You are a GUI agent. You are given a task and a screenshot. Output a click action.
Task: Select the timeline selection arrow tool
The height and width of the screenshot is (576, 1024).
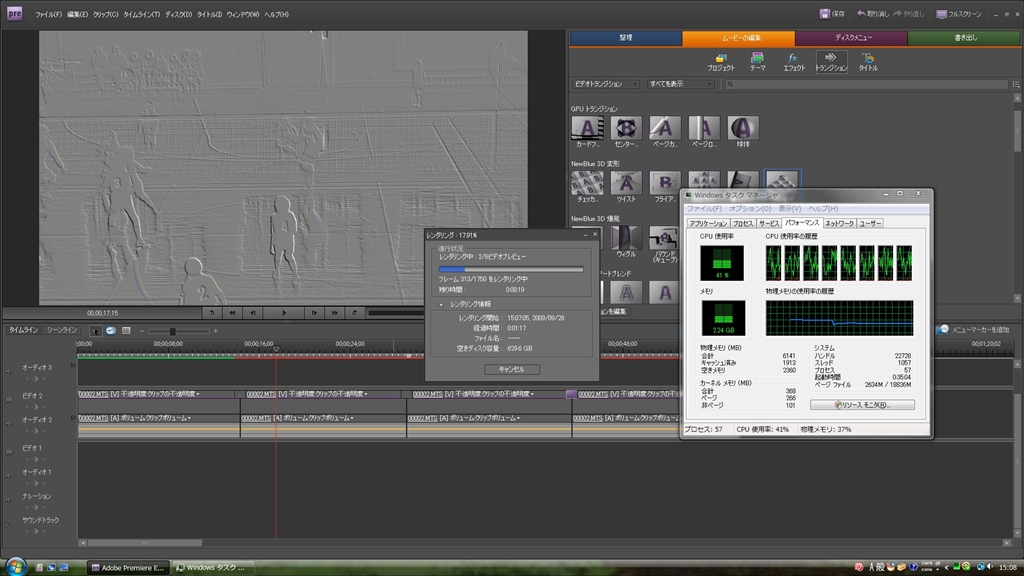96,330
